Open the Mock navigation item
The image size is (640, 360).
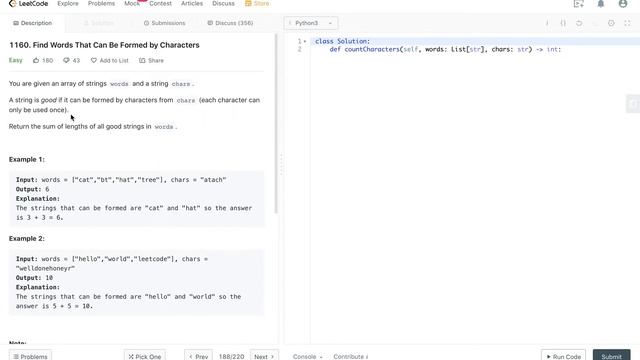coord(132,3)
